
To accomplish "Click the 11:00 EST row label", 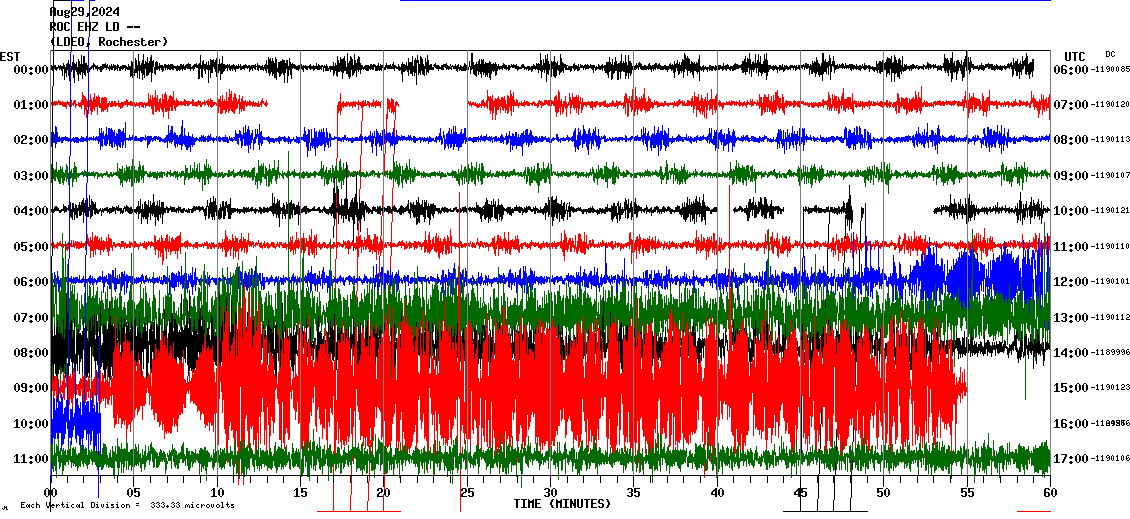I will [31, 459].
